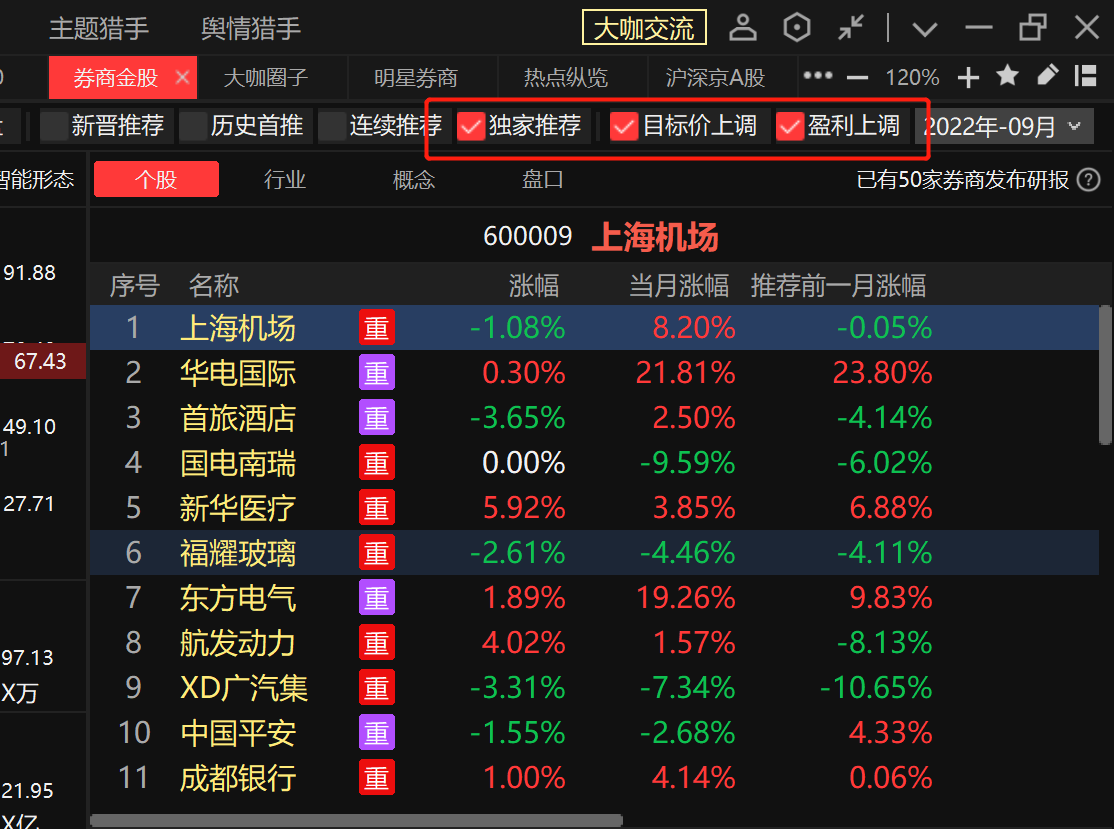Decrease zoom with the minus icon
Image resolution: width=1114 pixels, height=829 pixels.
point(858,77)
